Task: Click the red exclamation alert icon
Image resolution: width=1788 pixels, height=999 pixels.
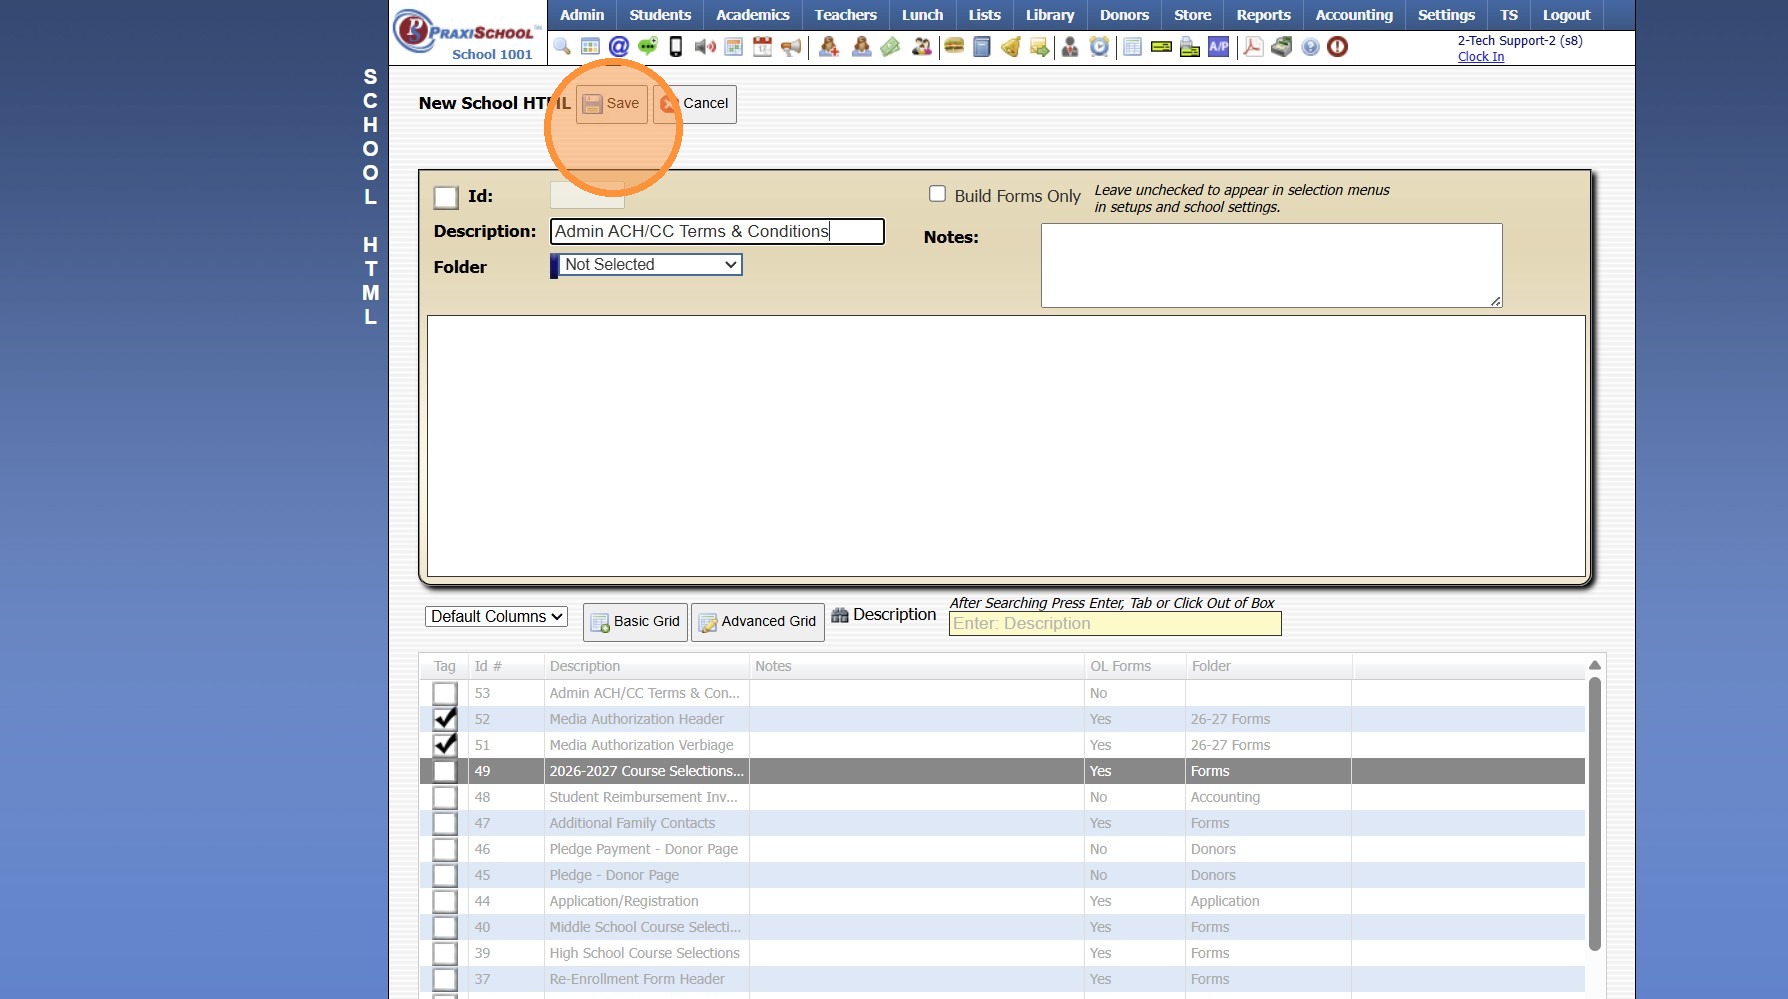Action: [x=1338, y=47]
